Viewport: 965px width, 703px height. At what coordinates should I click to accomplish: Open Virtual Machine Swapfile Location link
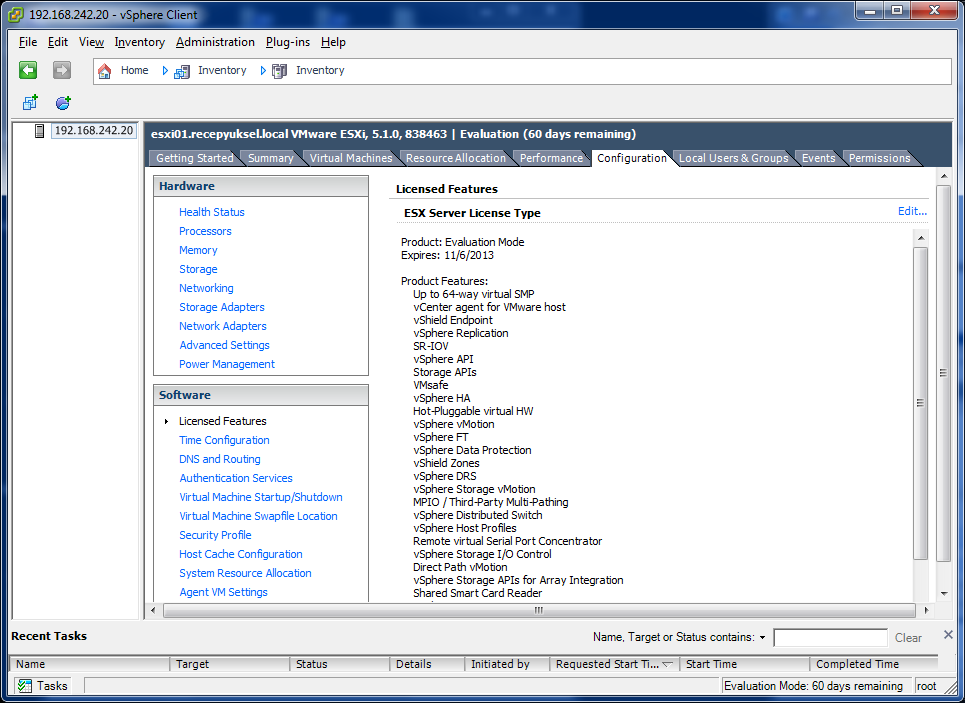pos(258,516)
